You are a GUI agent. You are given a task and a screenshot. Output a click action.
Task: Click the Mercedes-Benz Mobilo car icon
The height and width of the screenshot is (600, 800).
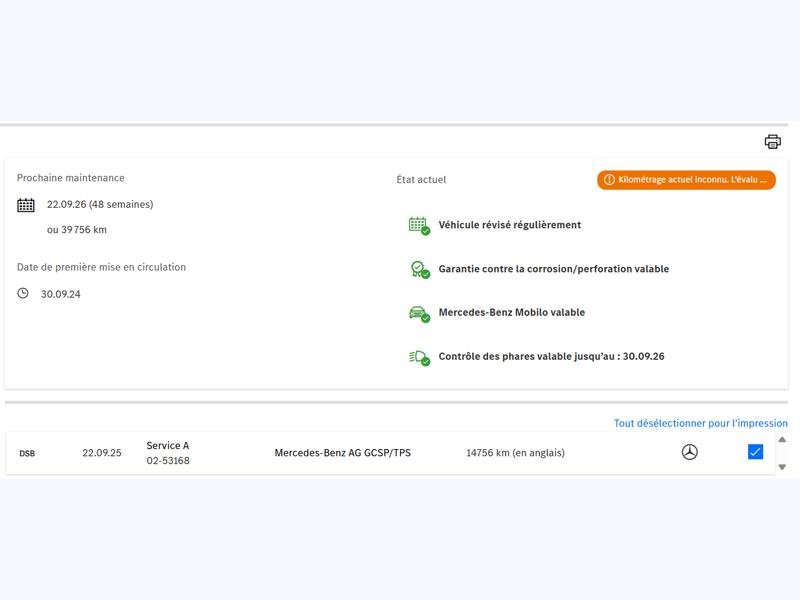click(419, 313)
